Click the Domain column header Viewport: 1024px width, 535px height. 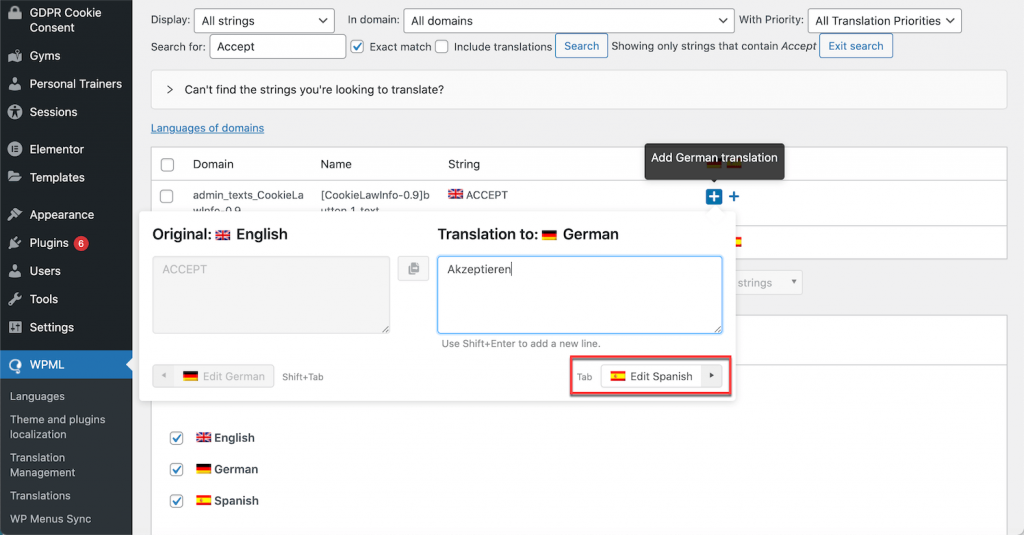coord(213,164)
